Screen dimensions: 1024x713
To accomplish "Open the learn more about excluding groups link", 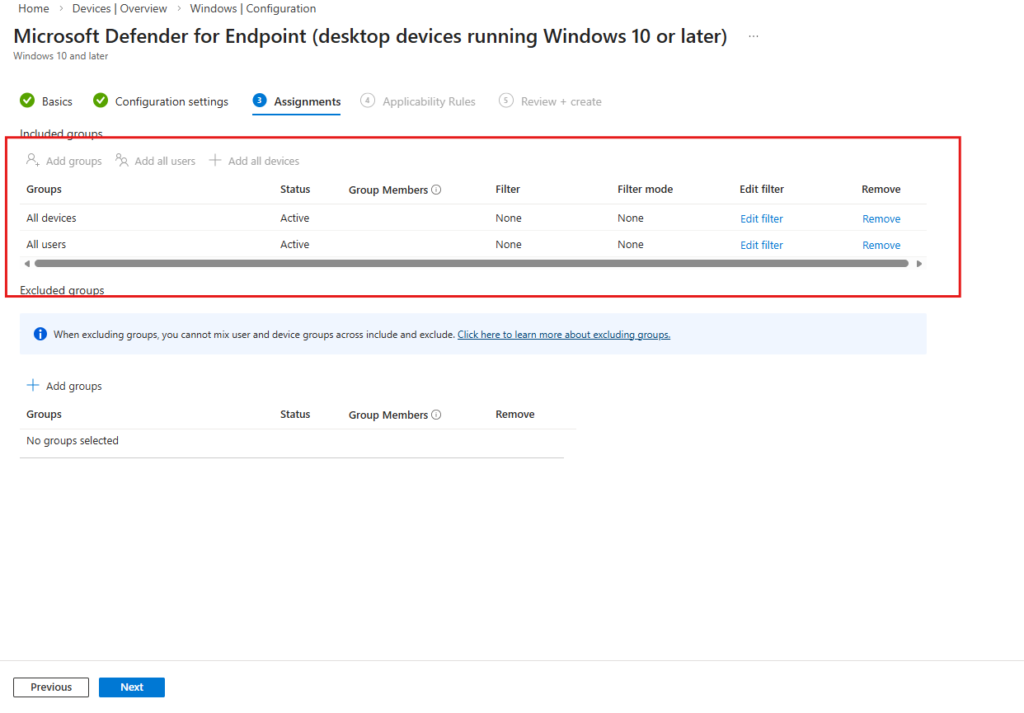I will click(563, 335).
